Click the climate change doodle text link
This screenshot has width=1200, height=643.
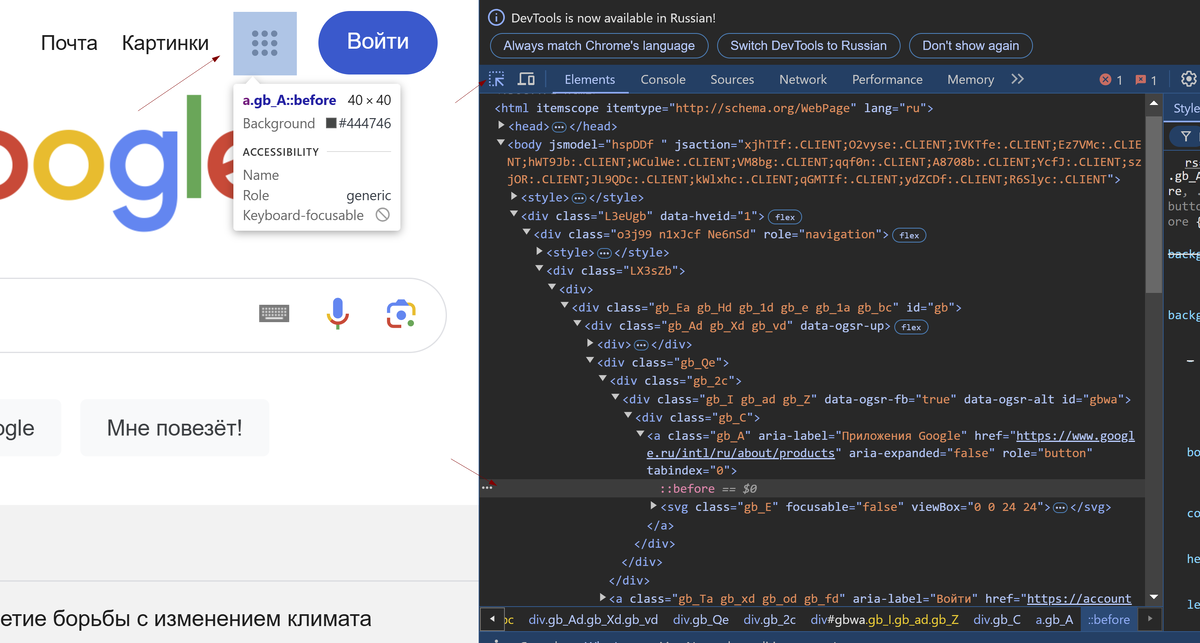[x=185, y=618]
